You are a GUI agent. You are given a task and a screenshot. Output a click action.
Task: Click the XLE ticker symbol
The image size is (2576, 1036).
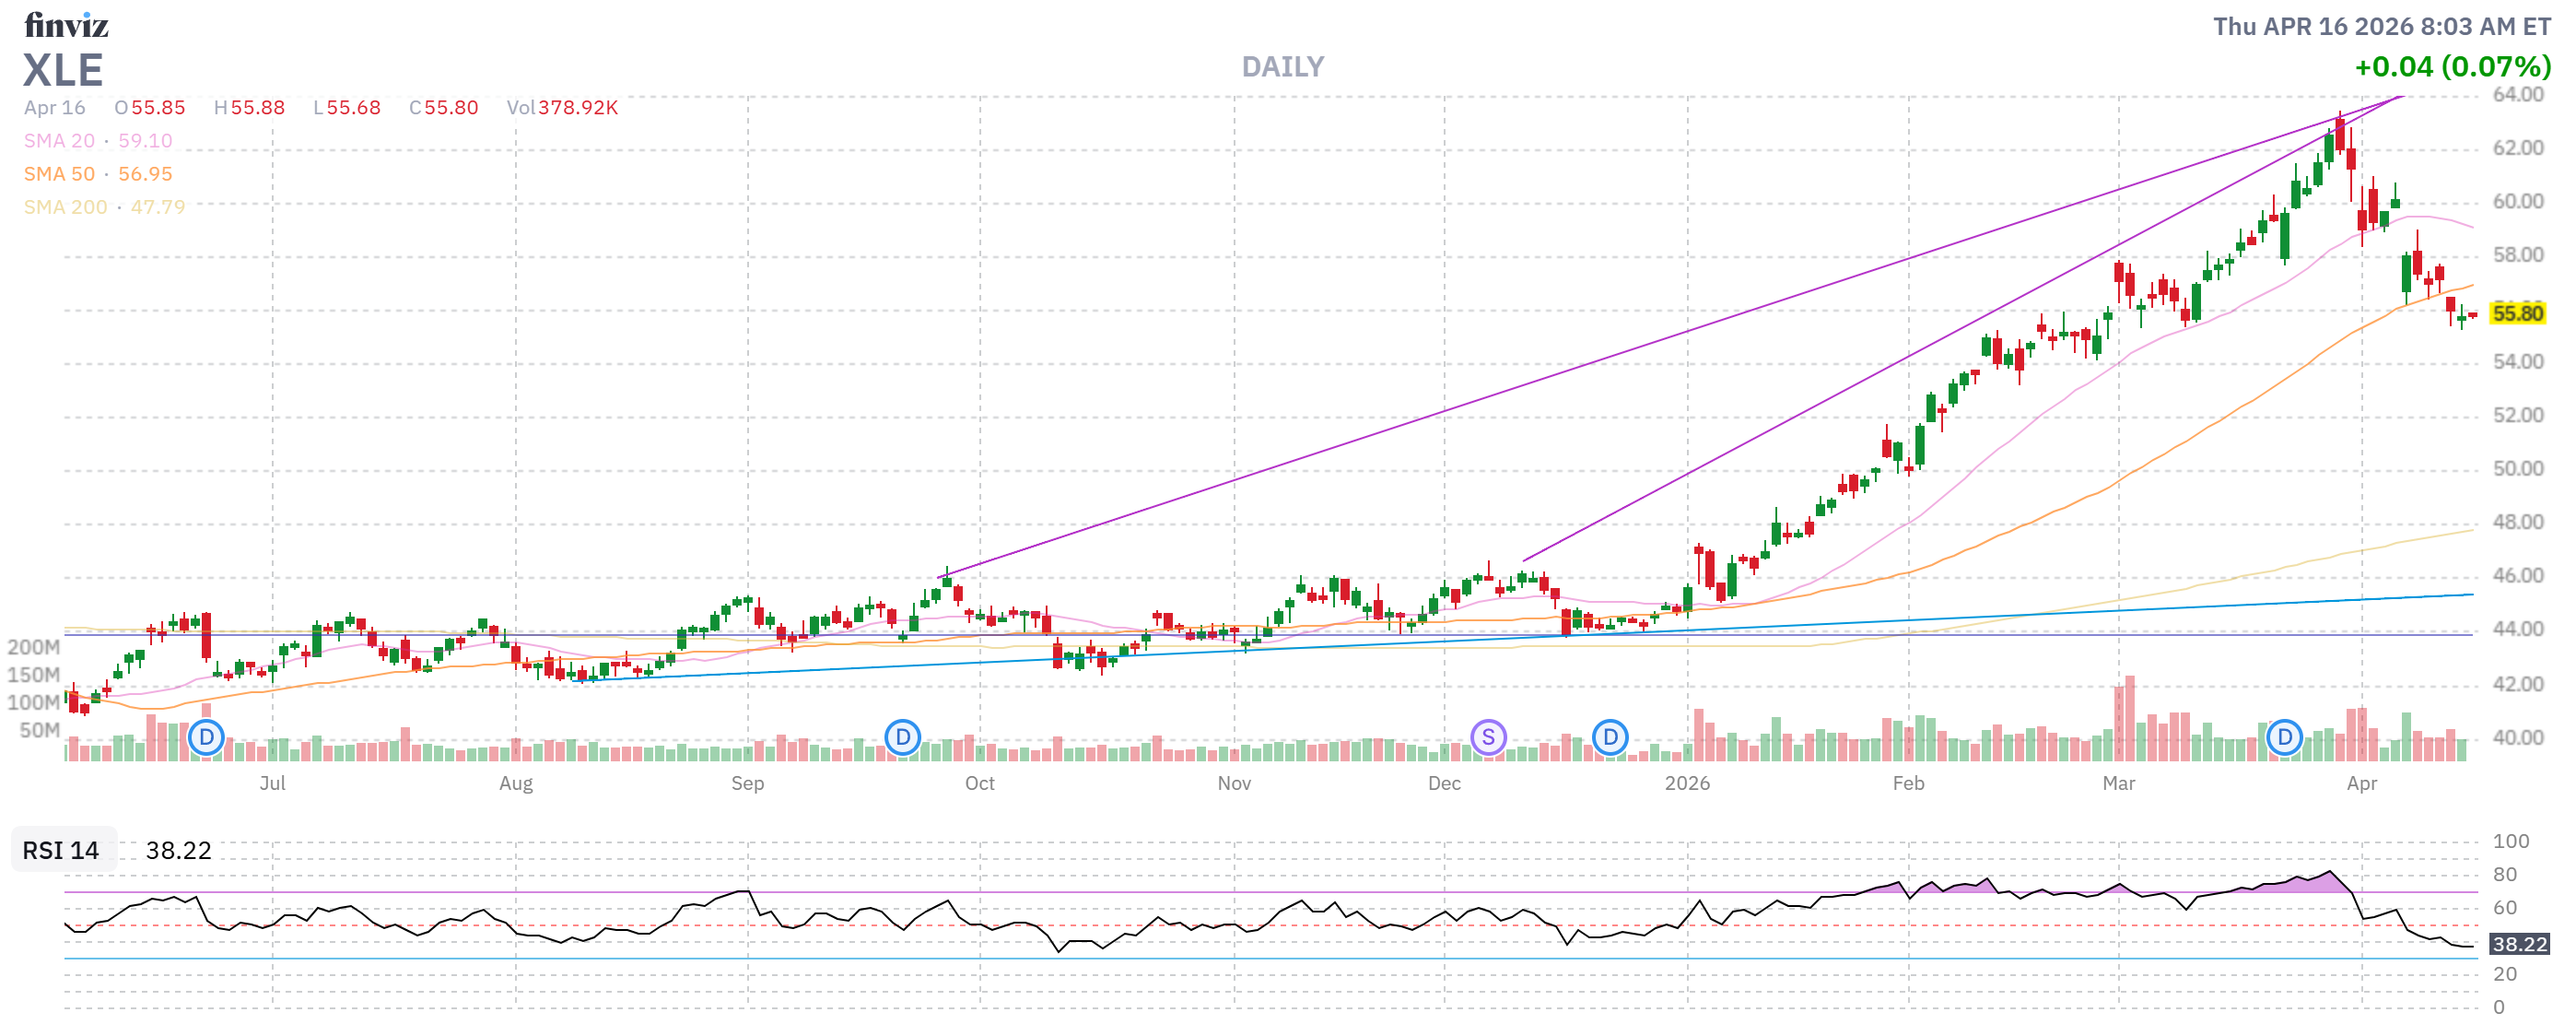click(x=63, y=70)
